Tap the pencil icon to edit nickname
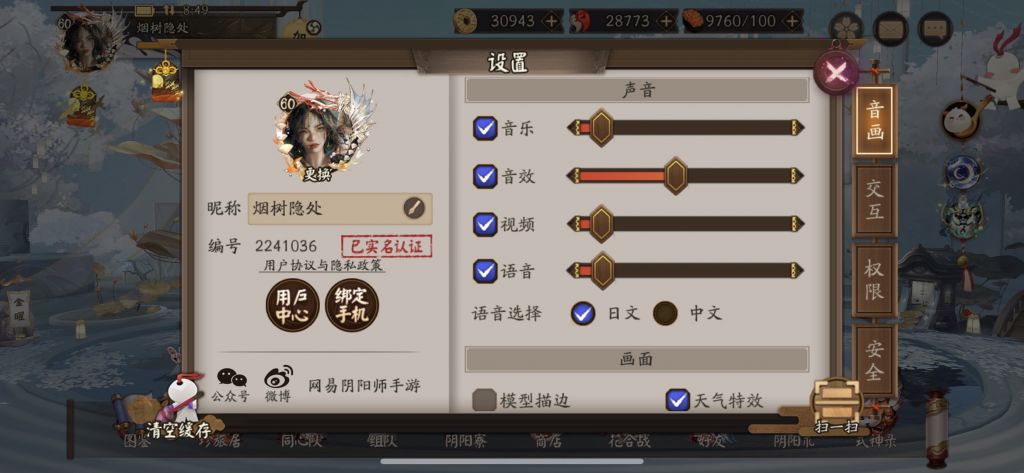Viewport: 1024px width, 473px height. pos(413,208)
